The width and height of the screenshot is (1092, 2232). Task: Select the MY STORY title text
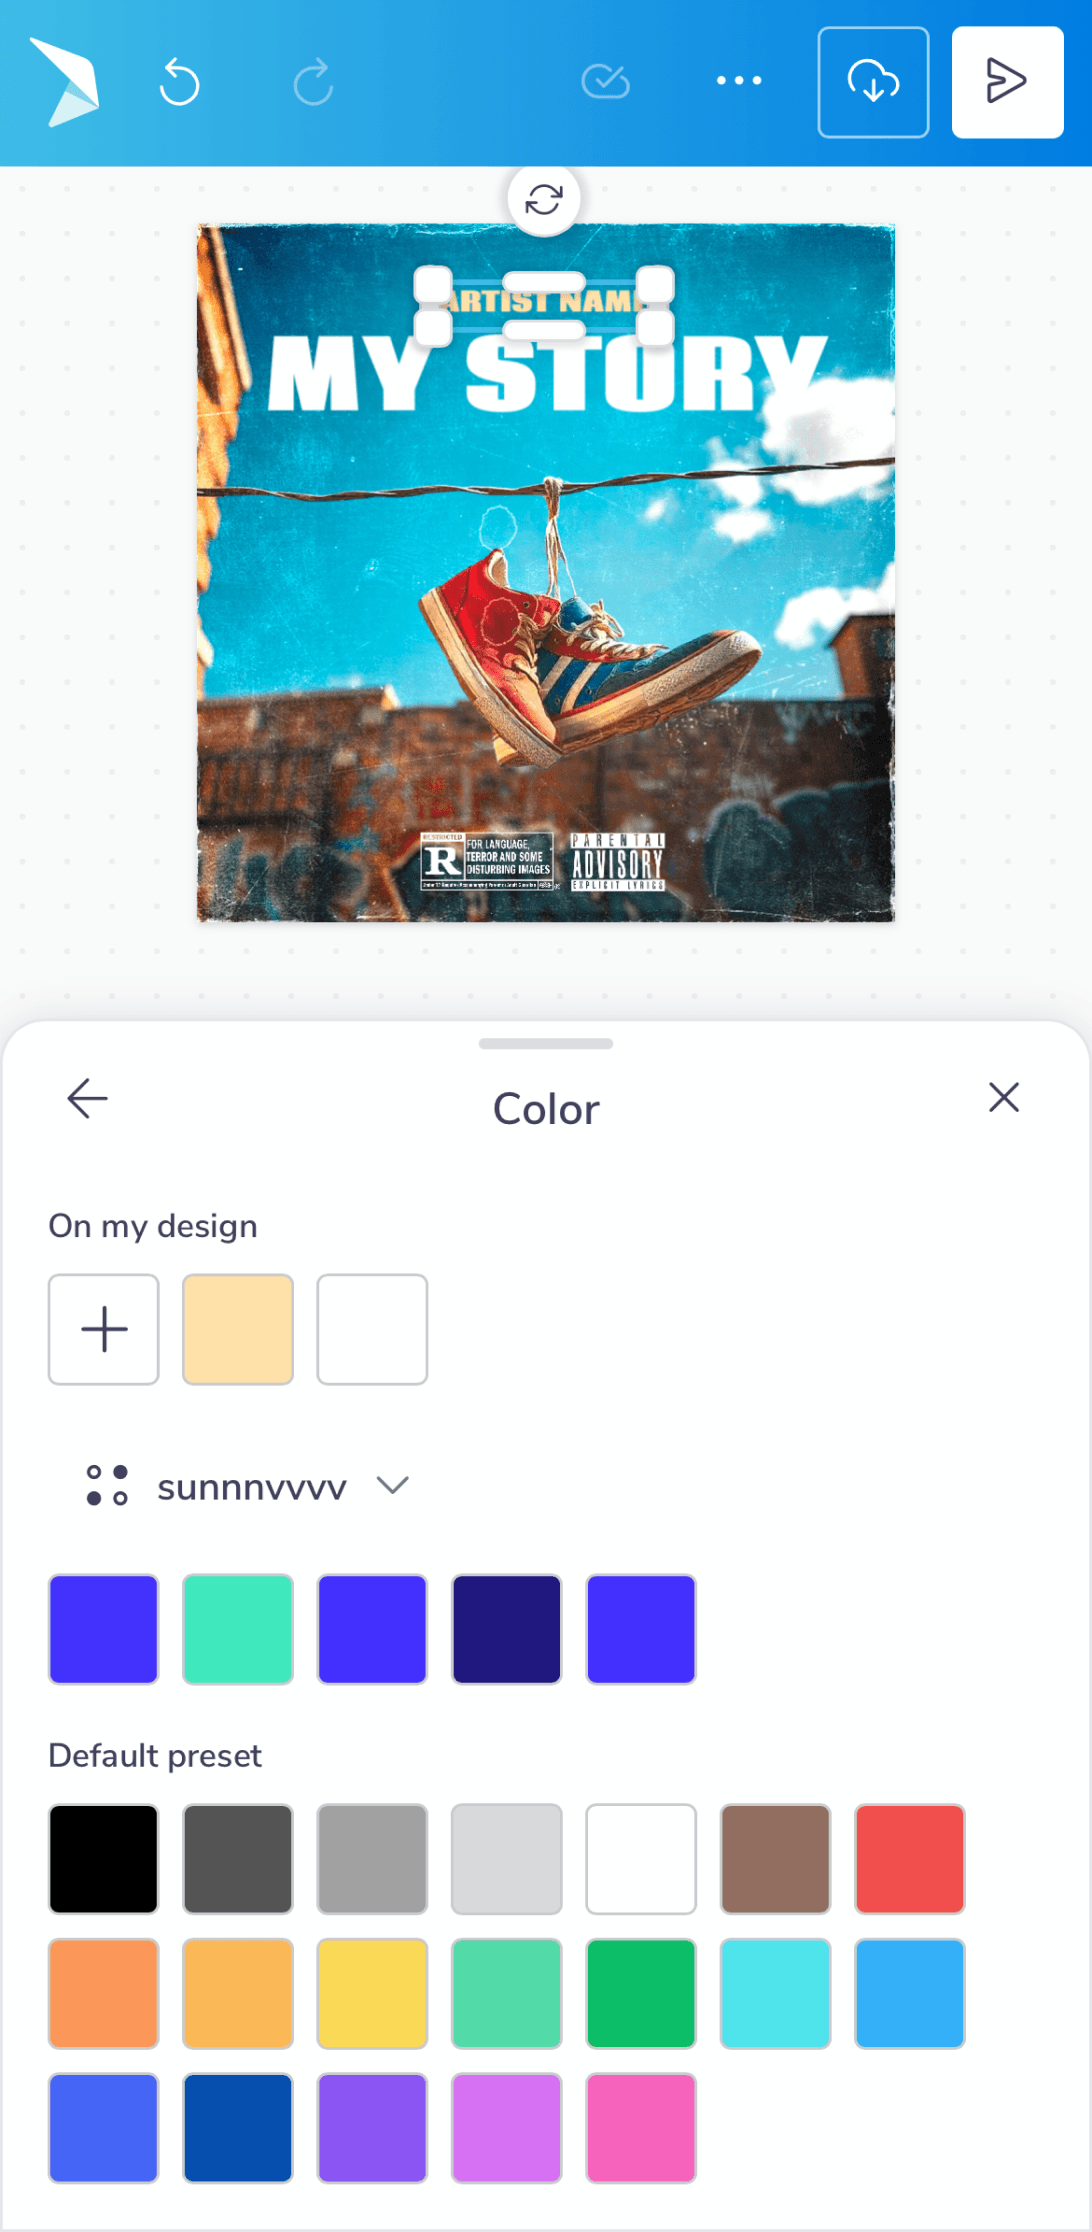546,373
